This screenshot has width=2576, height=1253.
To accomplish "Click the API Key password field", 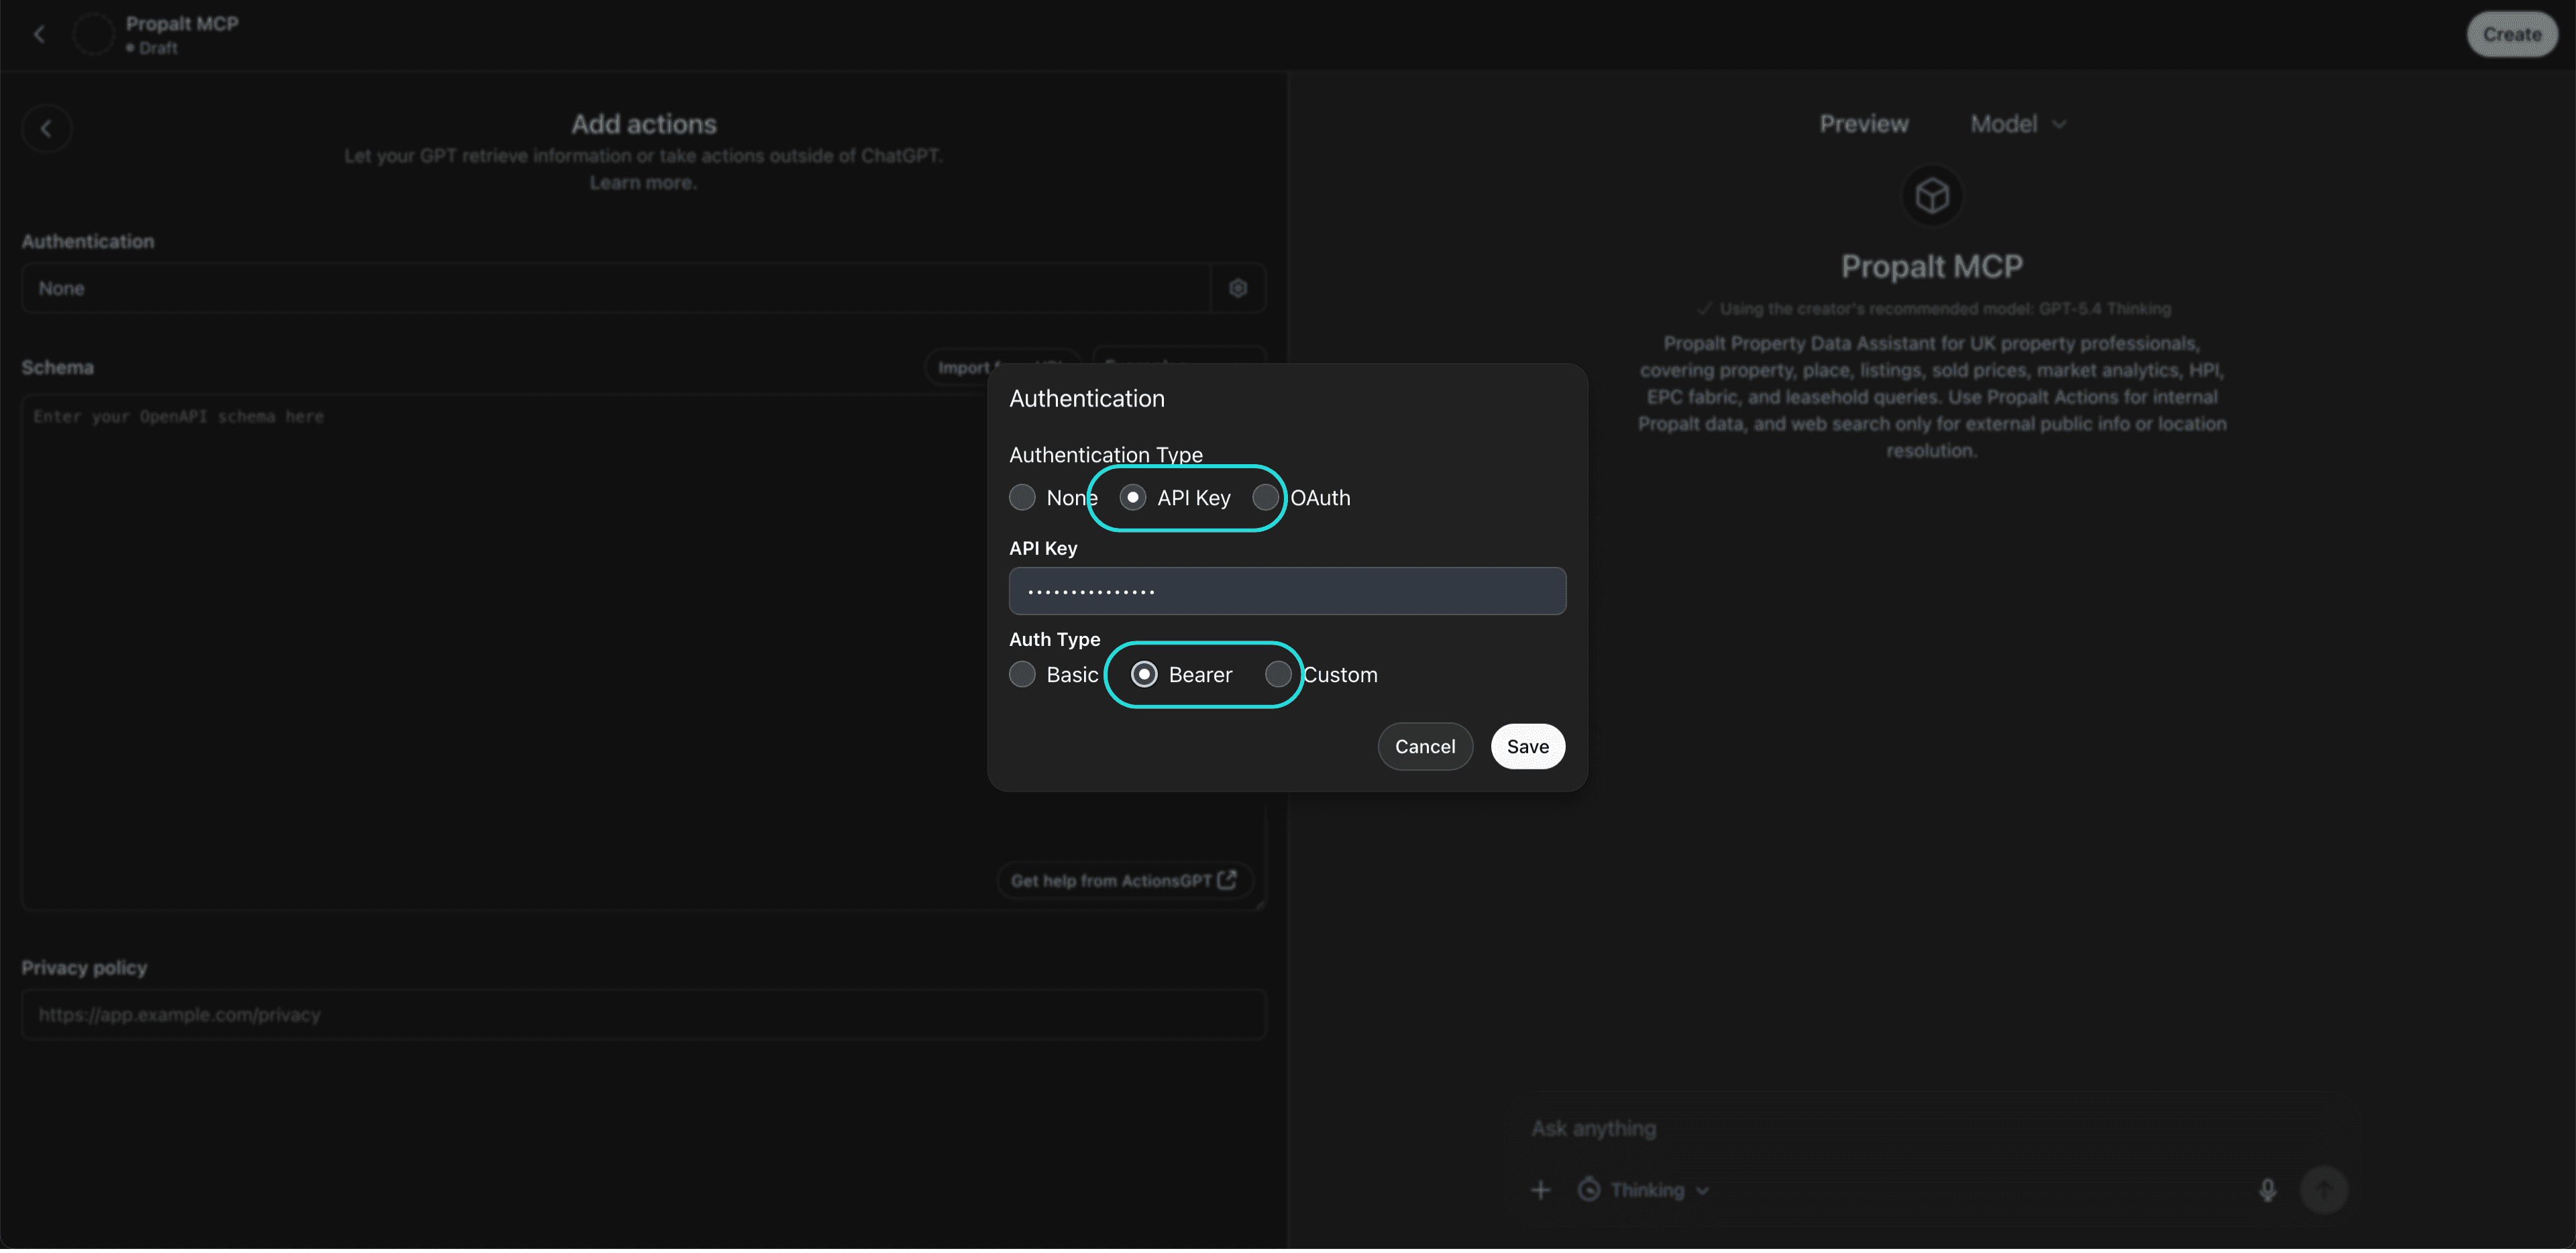I will [1287, 591].
